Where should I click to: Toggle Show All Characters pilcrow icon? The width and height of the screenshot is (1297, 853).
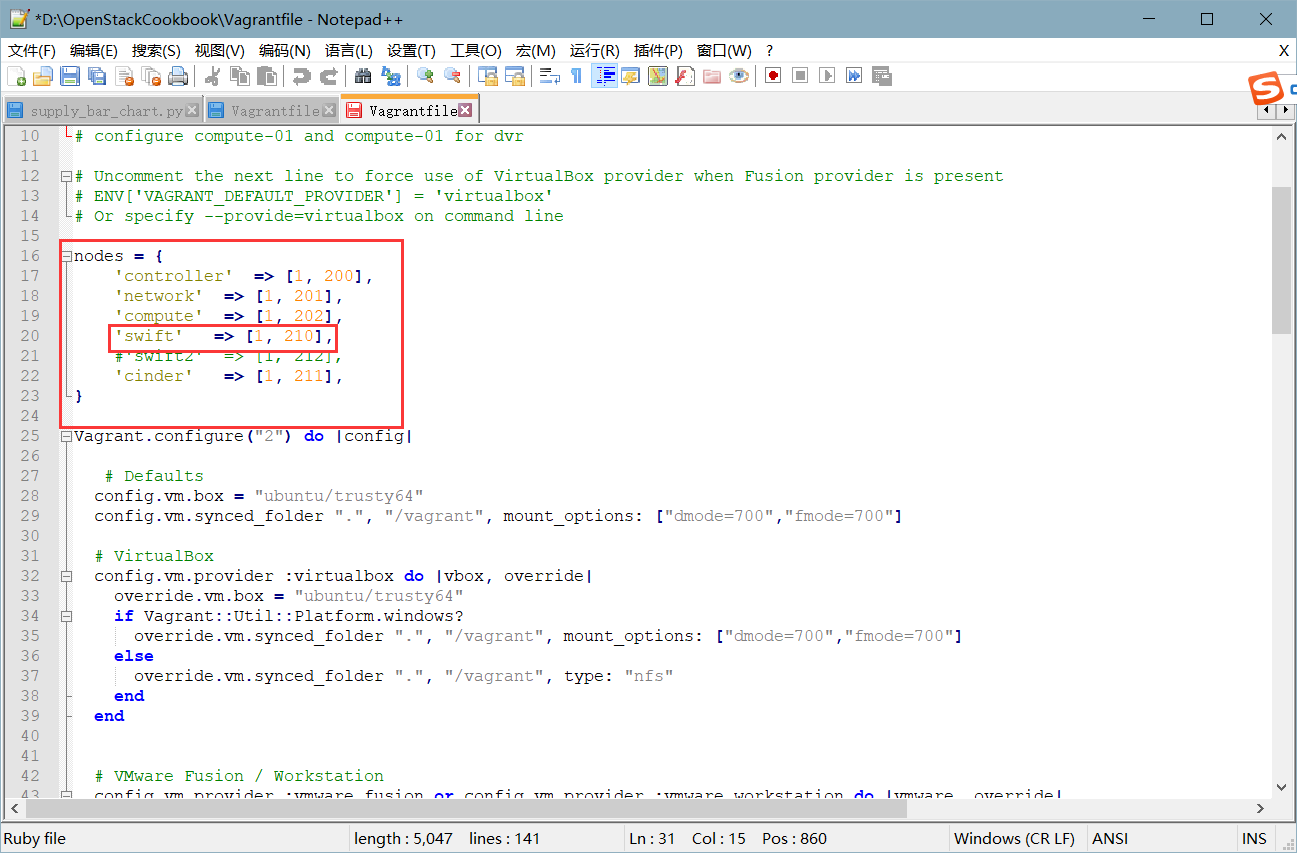coord(576,76)
